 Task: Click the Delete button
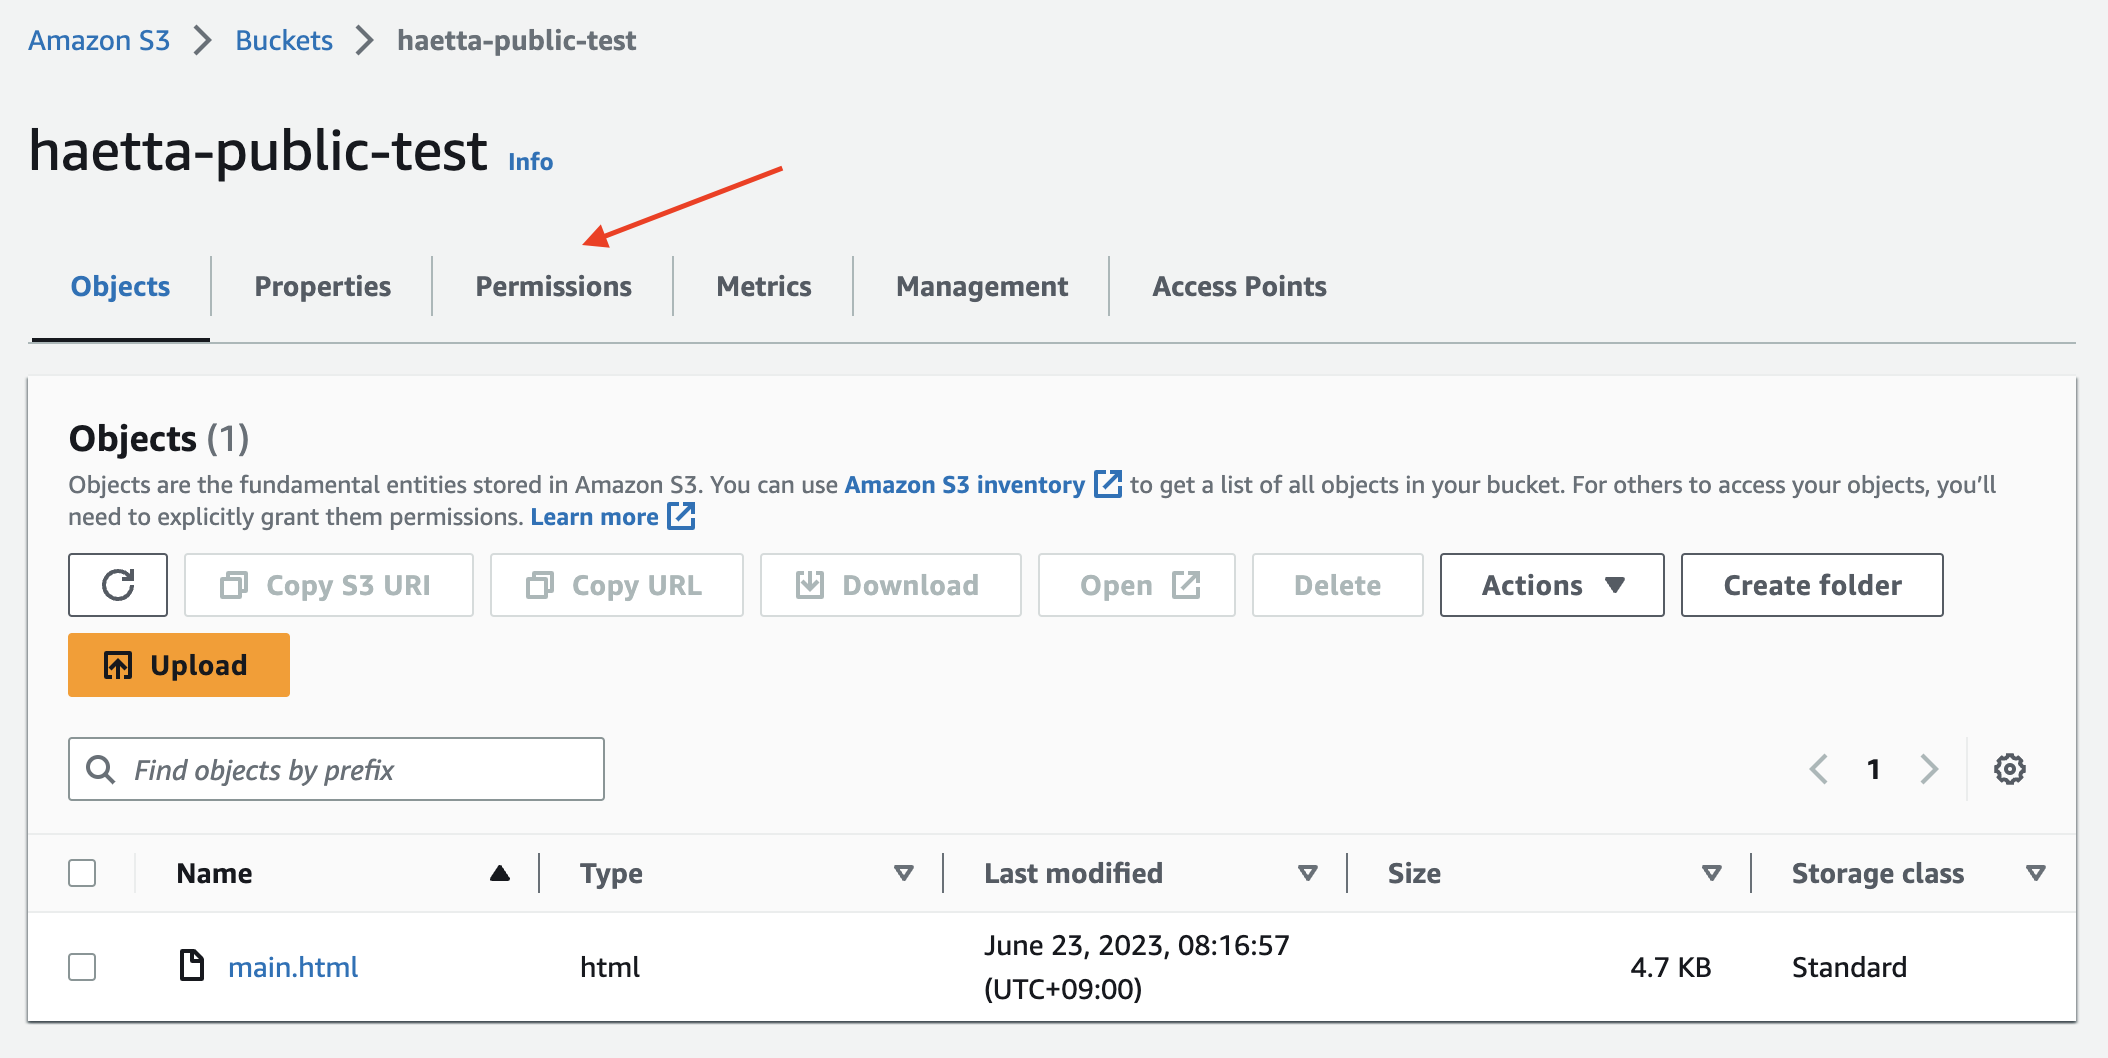(x=1338, y=585)
